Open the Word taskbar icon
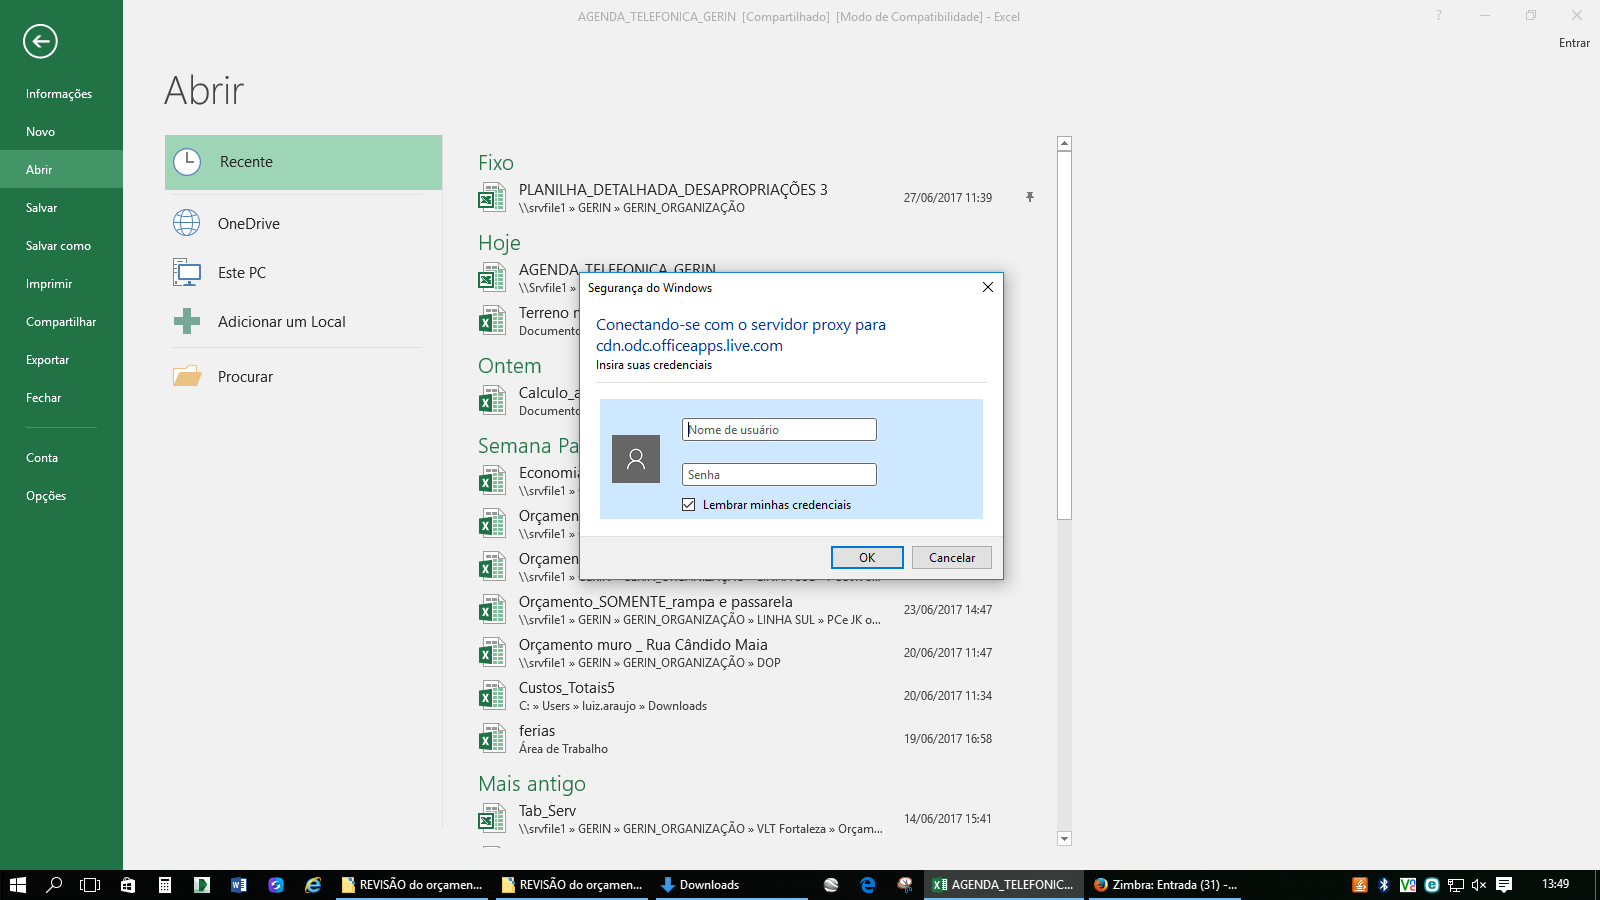 (x=239, y=885)
